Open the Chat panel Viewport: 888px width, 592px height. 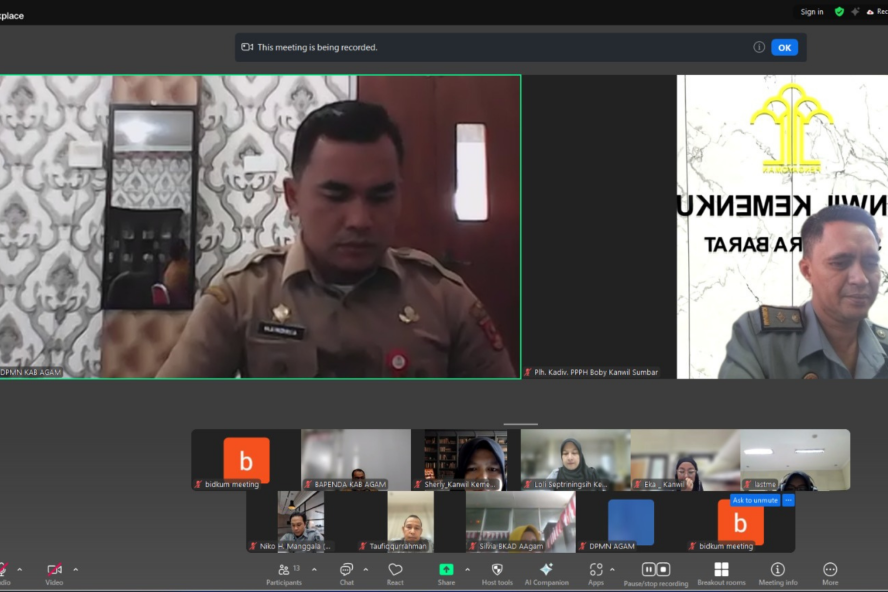[x=346, y=571]
